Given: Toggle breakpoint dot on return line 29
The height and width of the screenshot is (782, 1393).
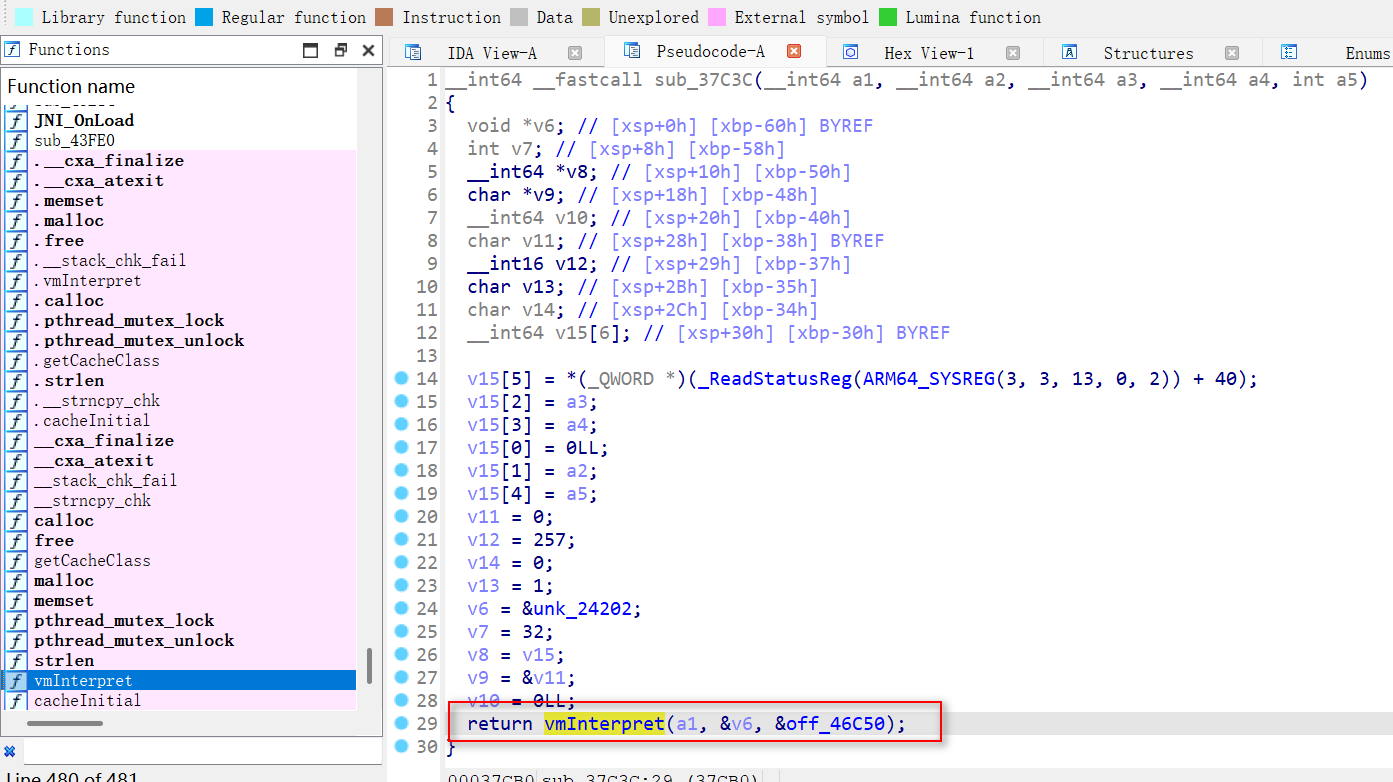Looking at the screenshot, I should tap(401, 723).
